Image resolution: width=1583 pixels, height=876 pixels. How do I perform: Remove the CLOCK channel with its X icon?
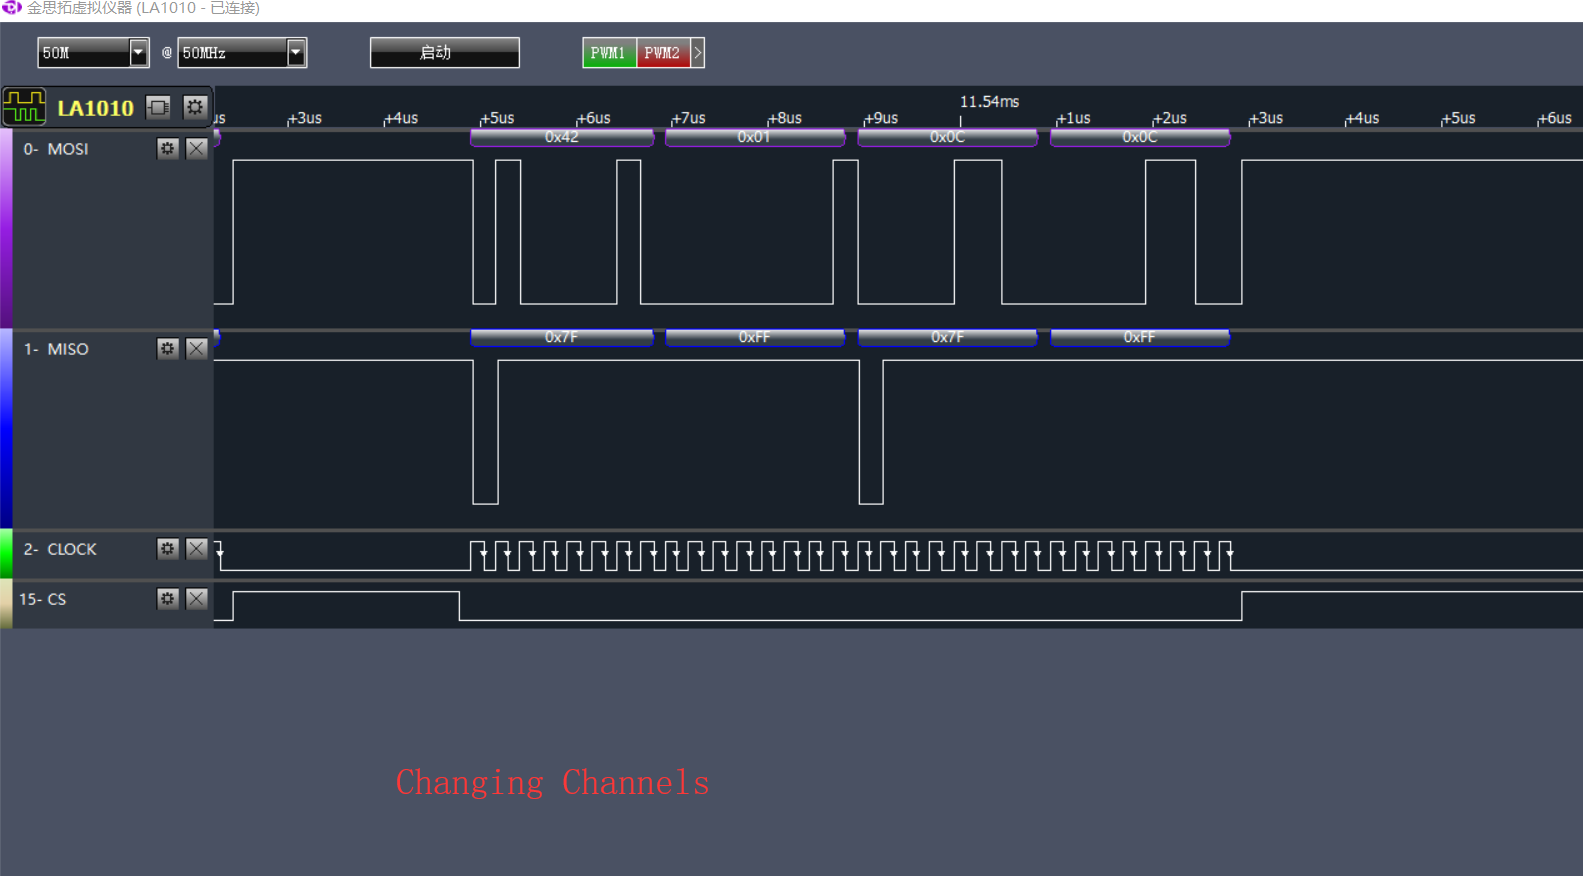[197, 548]
